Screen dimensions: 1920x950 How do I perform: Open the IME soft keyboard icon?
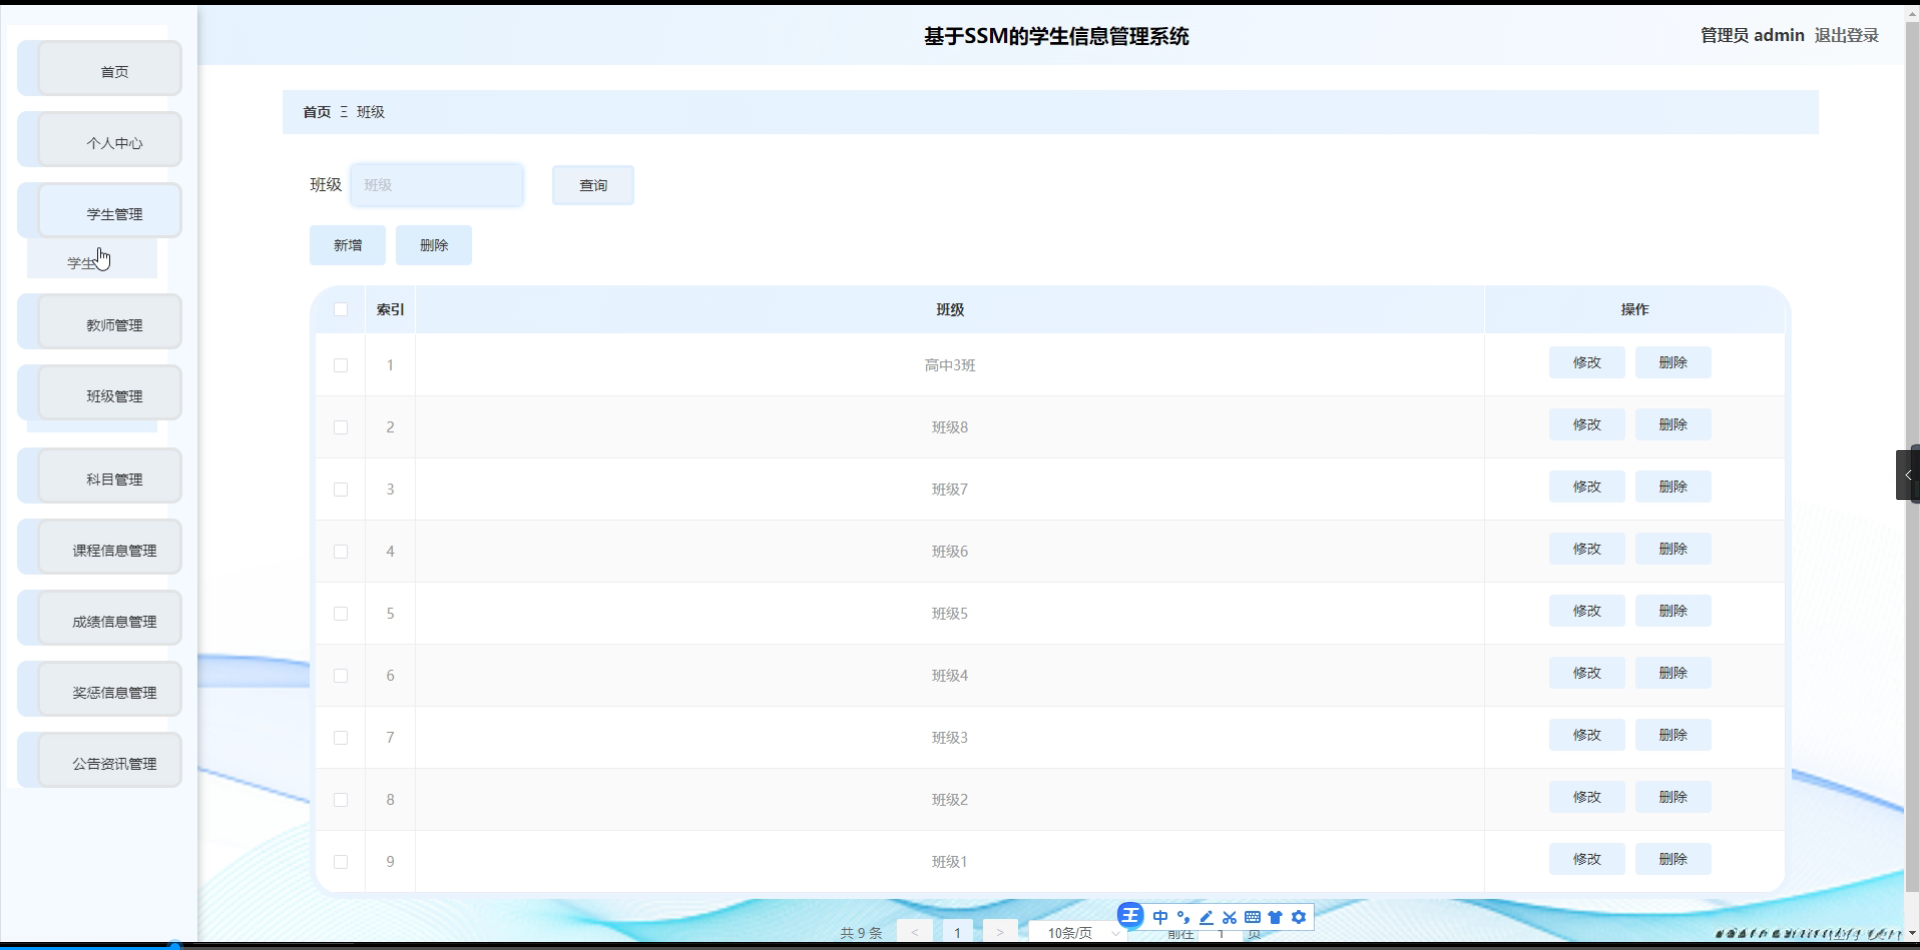[1252, 917]
